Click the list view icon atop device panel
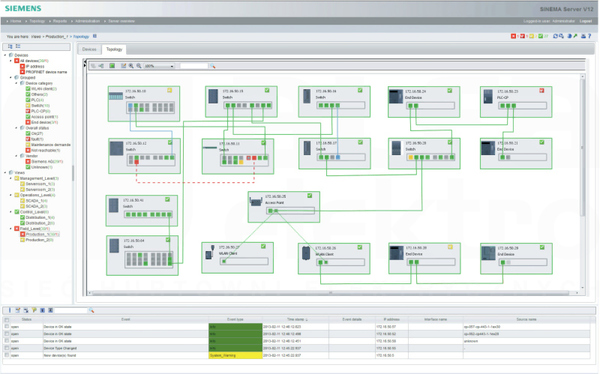The image size is (600, 374). pos(18,46)
